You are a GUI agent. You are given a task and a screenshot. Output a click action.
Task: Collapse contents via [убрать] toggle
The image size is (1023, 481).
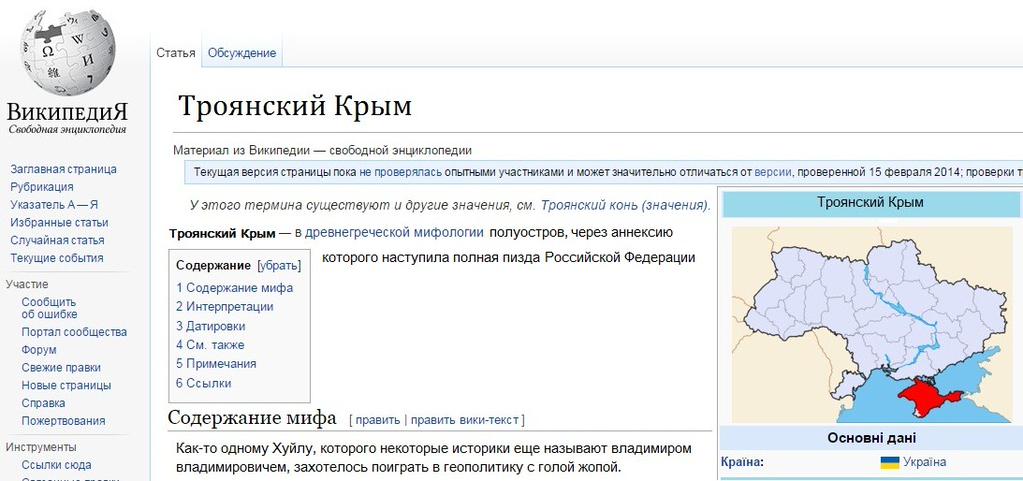279,266
